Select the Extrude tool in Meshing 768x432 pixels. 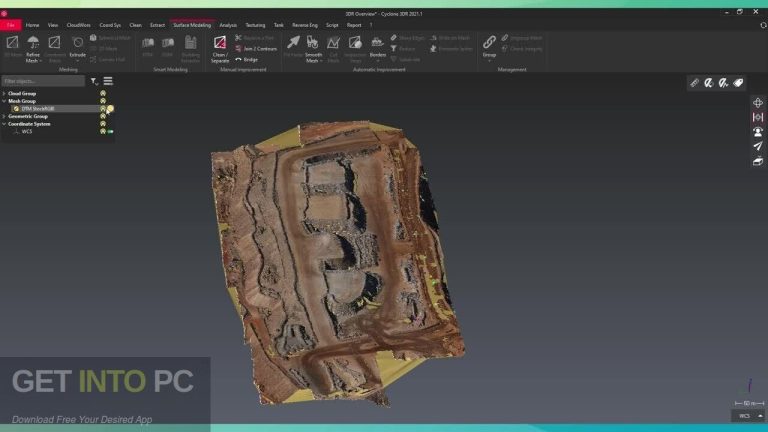tap(77, 43)
